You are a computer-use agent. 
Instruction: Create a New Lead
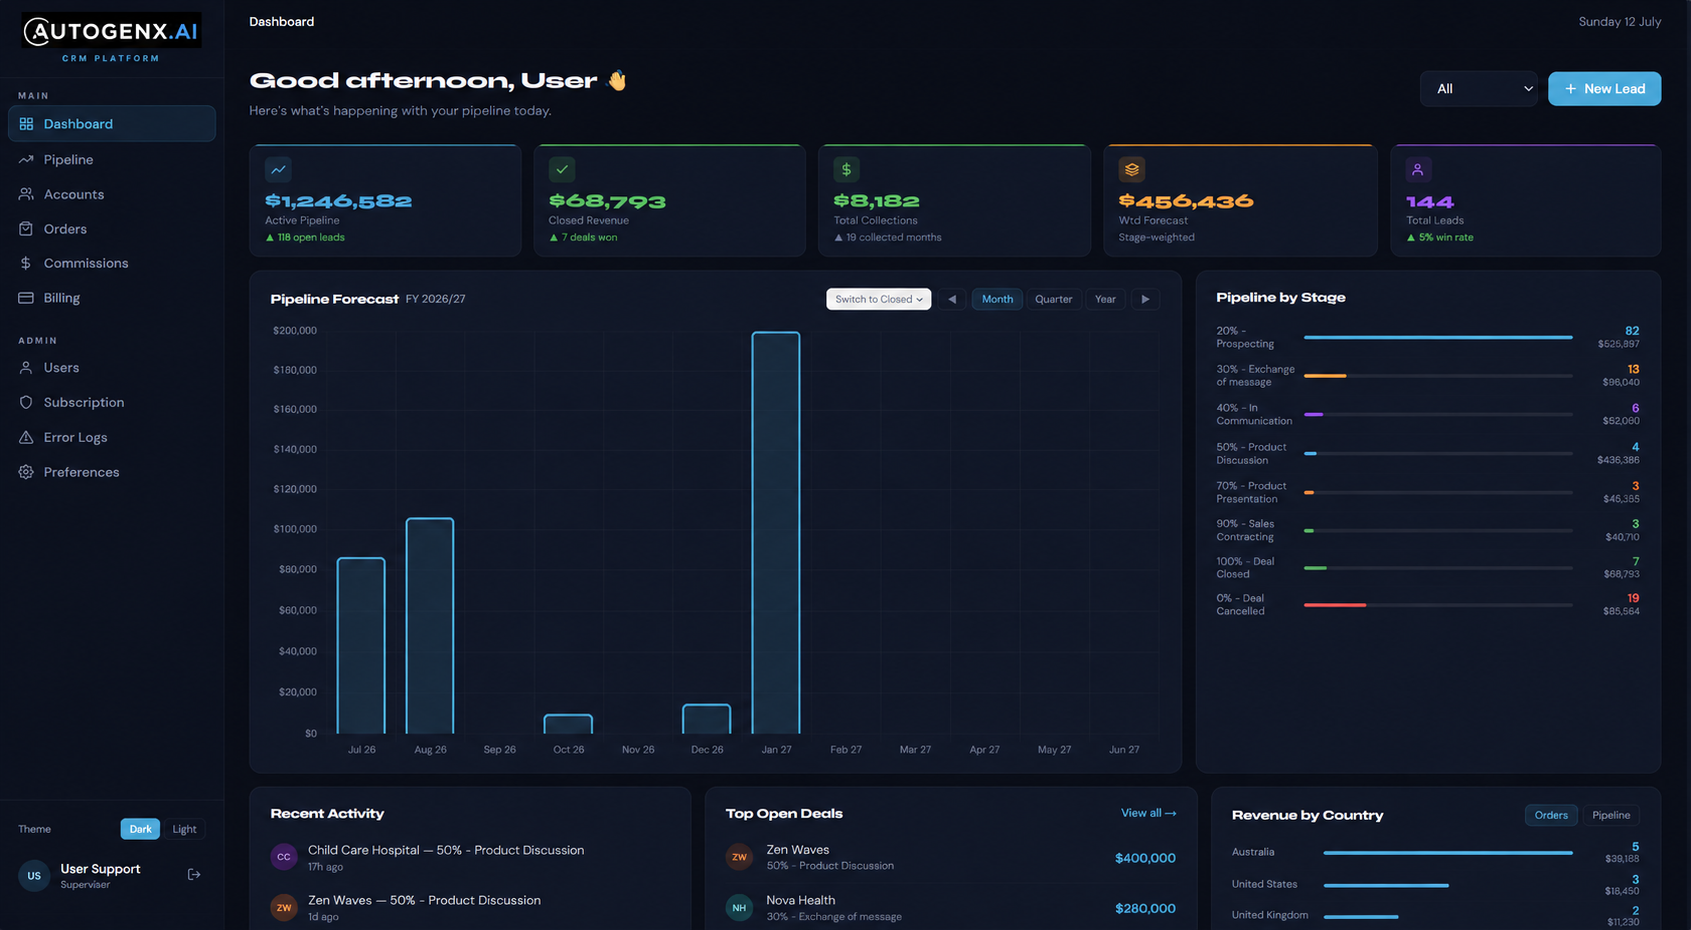(1604, 89)
